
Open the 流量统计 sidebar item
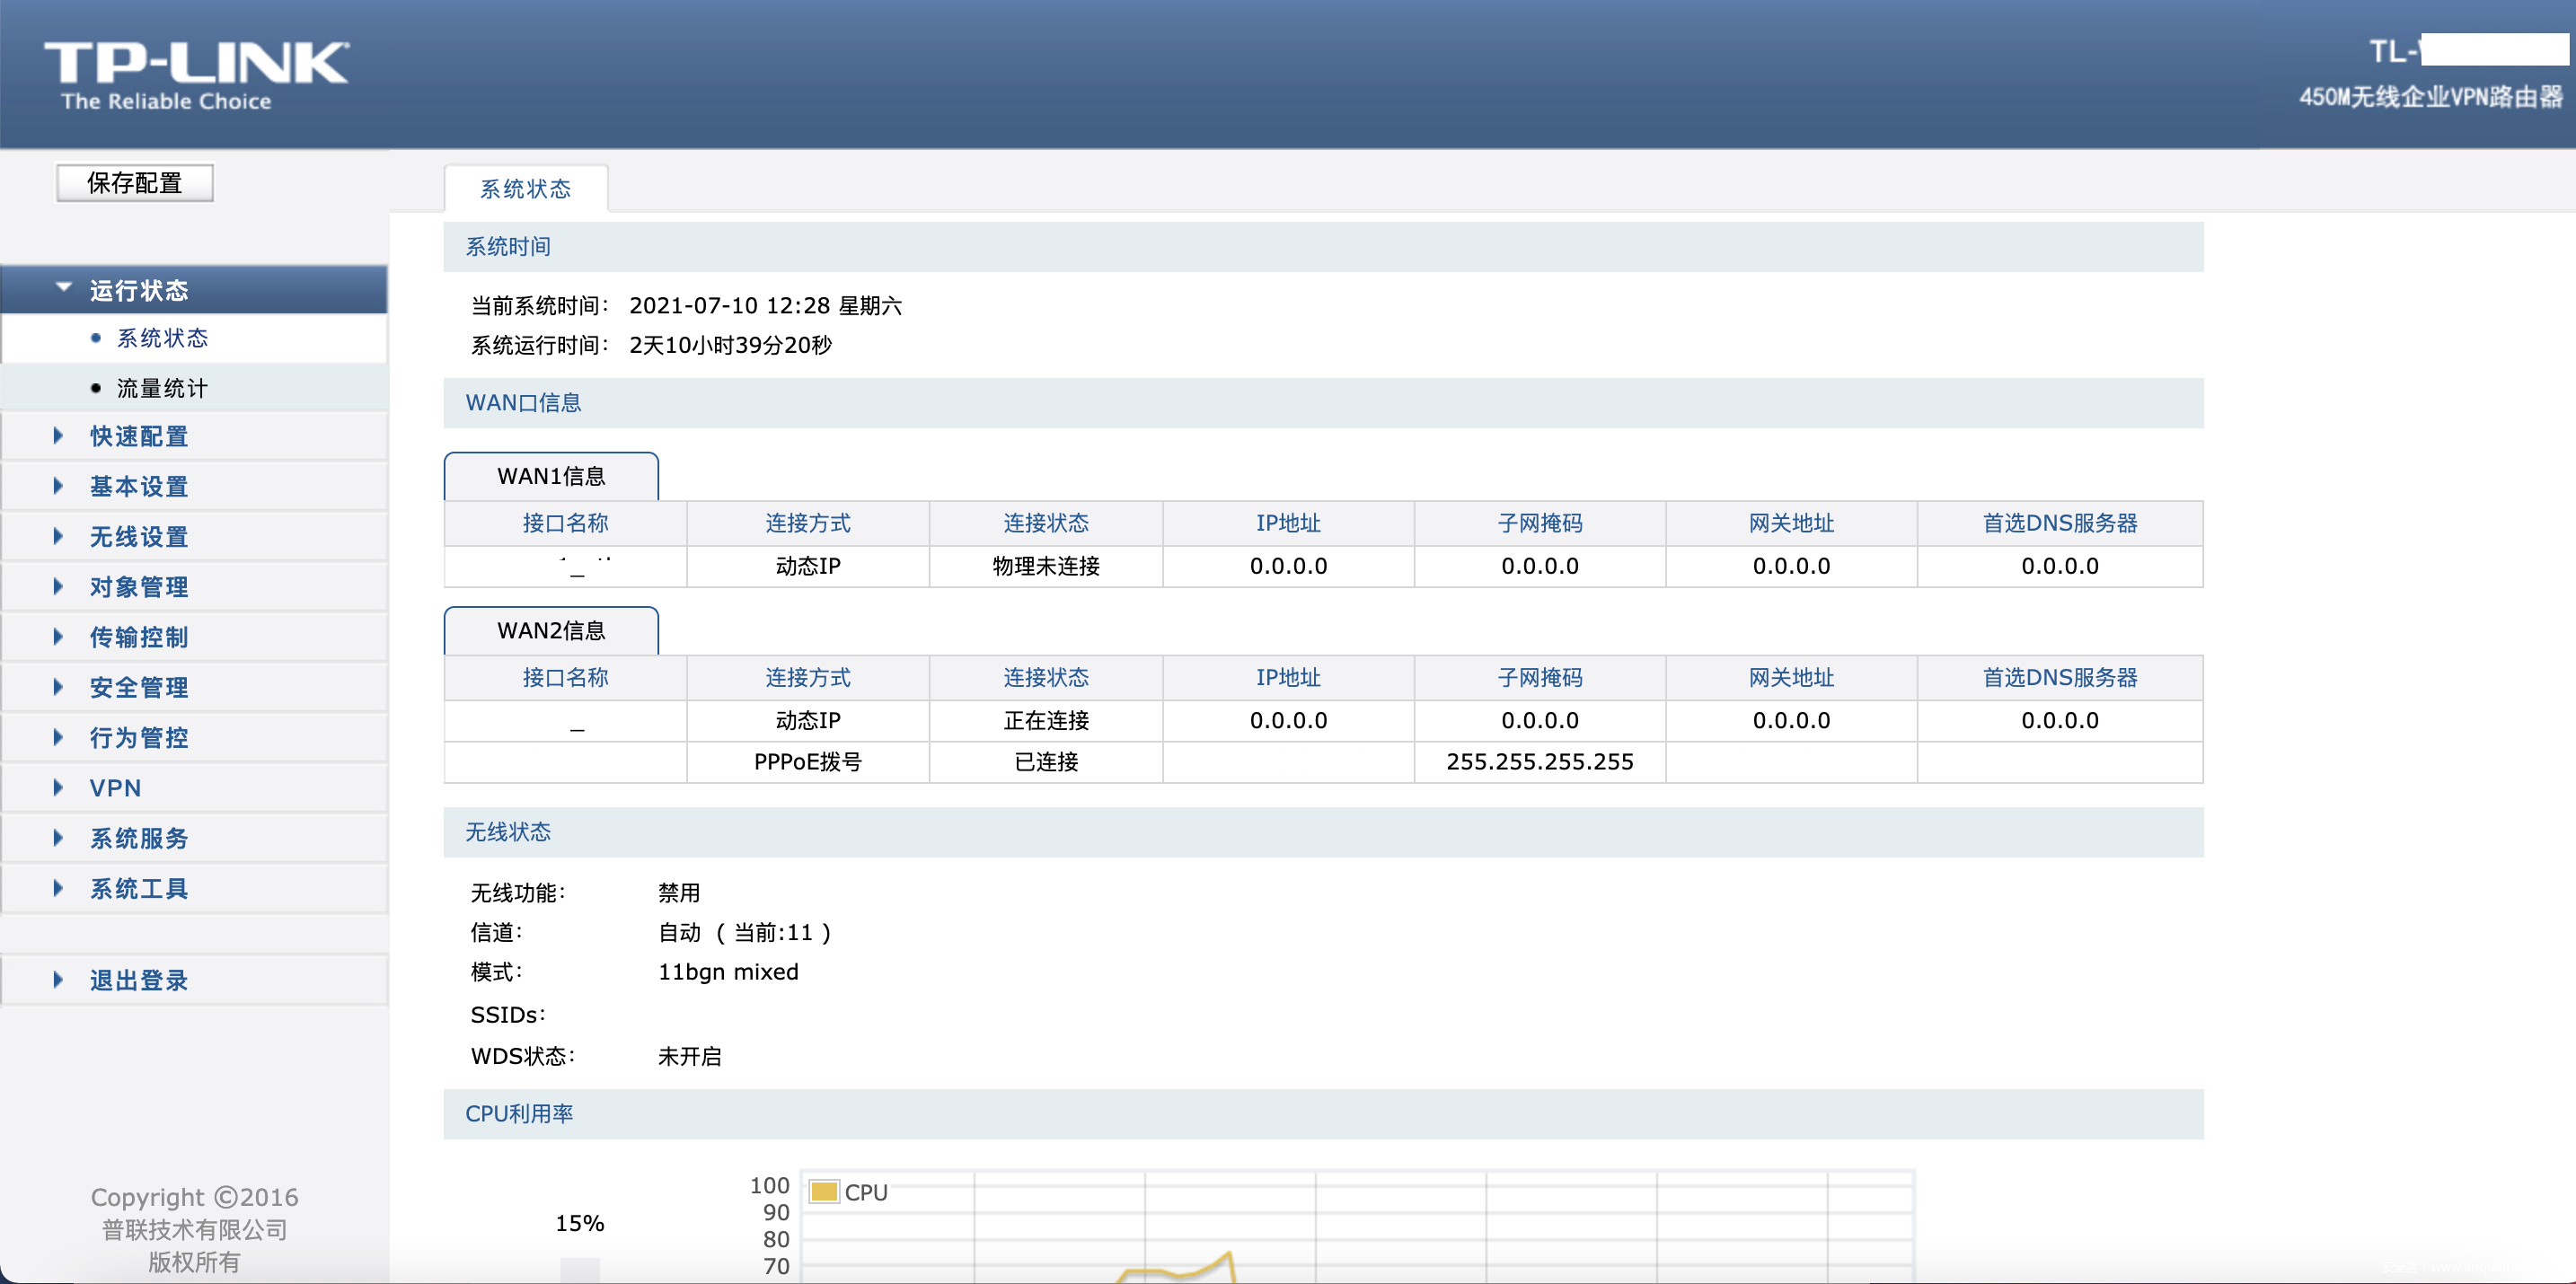[x=162, y=388]
